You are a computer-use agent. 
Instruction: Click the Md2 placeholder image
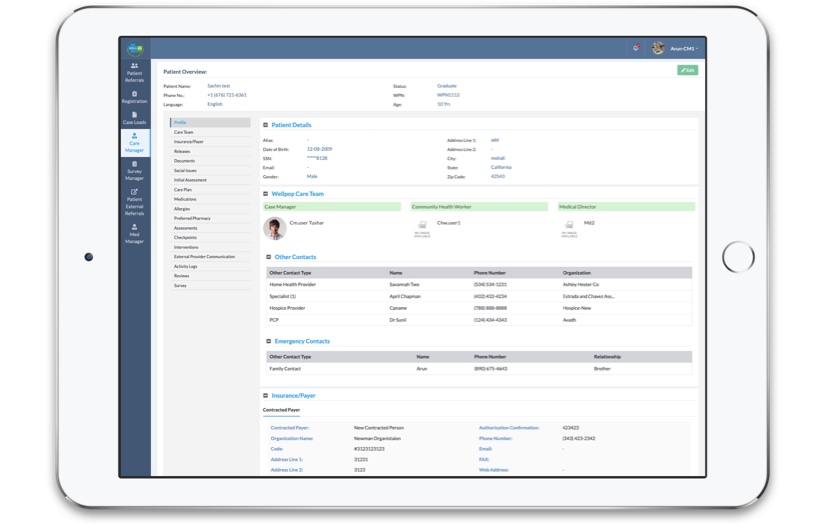coord(569,228)
